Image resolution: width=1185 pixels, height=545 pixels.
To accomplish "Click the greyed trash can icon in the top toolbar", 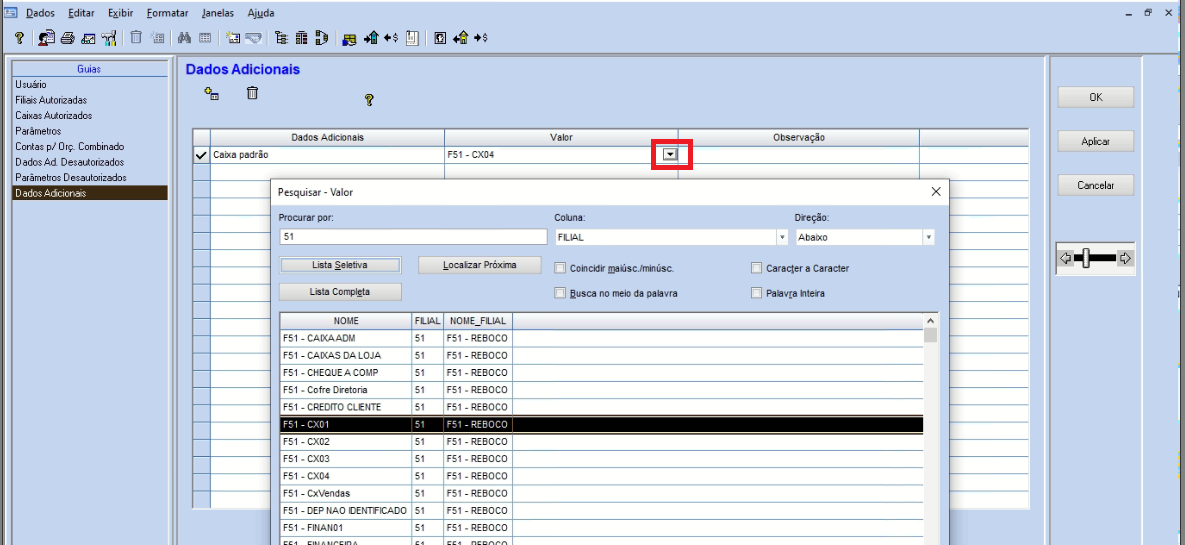I will coord(136,37).
